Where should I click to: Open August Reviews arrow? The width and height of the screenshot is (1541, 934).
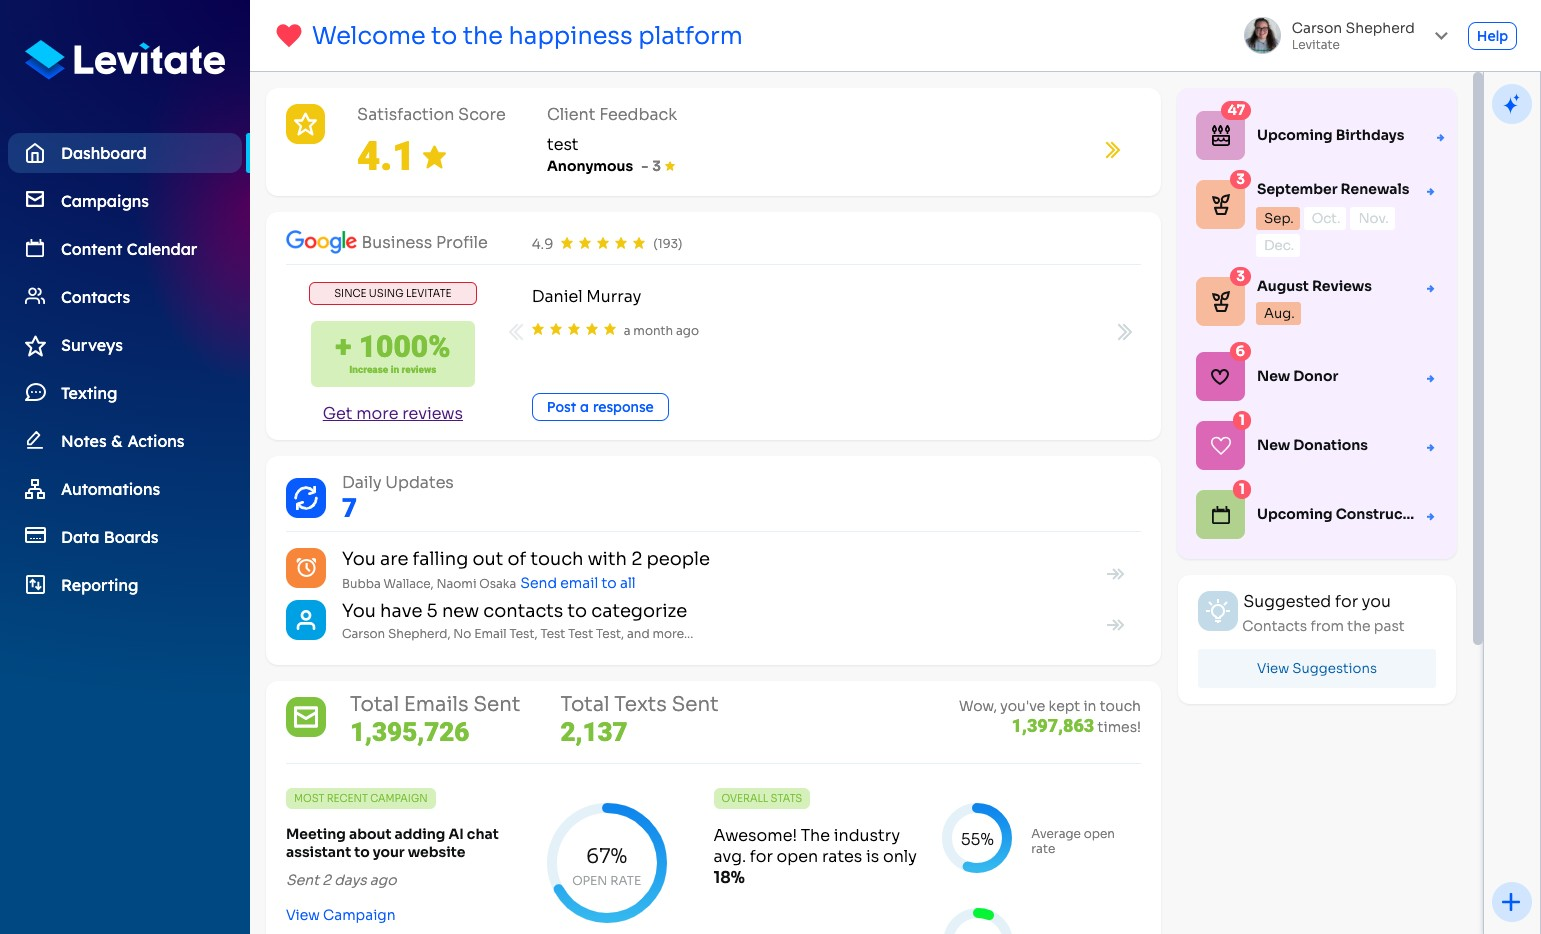pos(1431,288)
